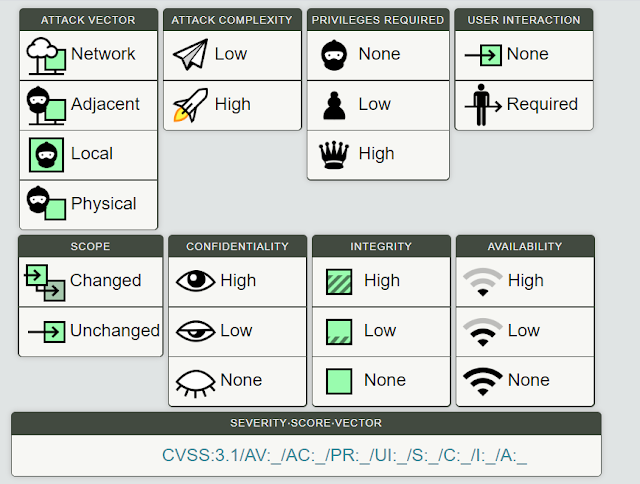Select the solid green None integrity swatch

pos(339,380)
